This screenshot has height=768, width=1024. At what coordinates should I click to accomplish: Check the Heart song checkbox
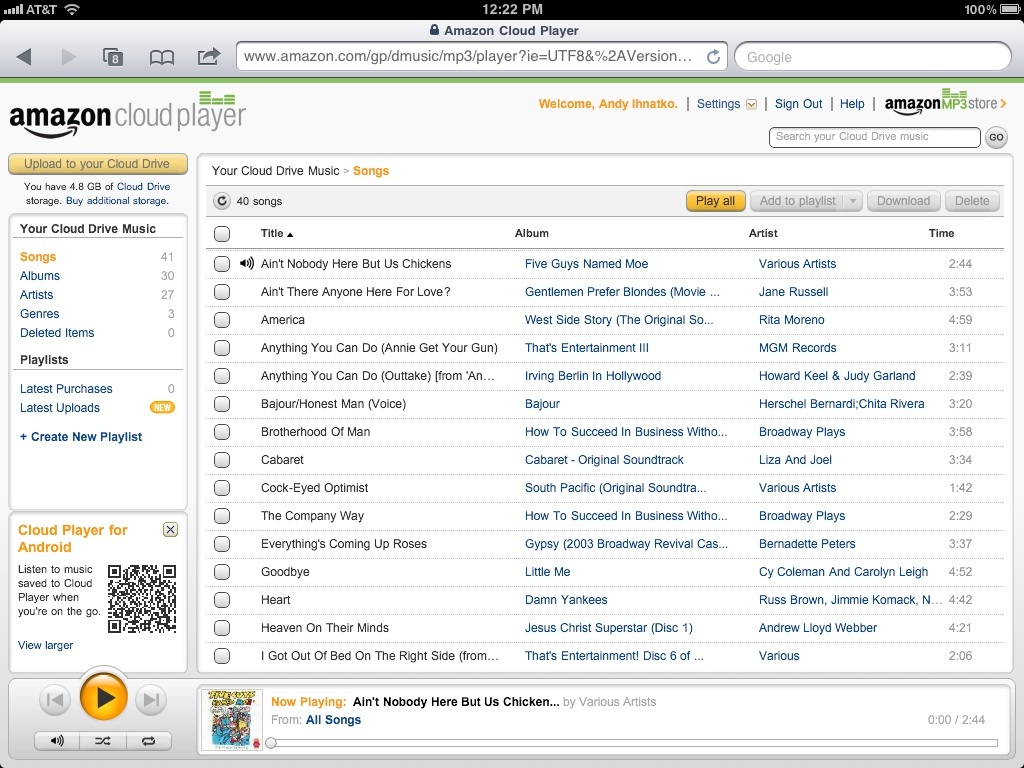coord(222,600)
